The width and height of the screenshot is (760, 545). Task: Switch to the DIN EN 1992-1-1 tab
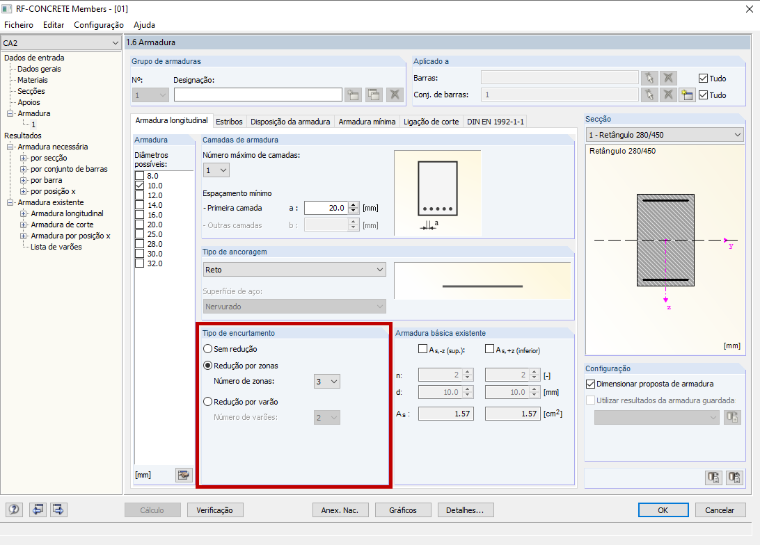[x=495, y=122]
